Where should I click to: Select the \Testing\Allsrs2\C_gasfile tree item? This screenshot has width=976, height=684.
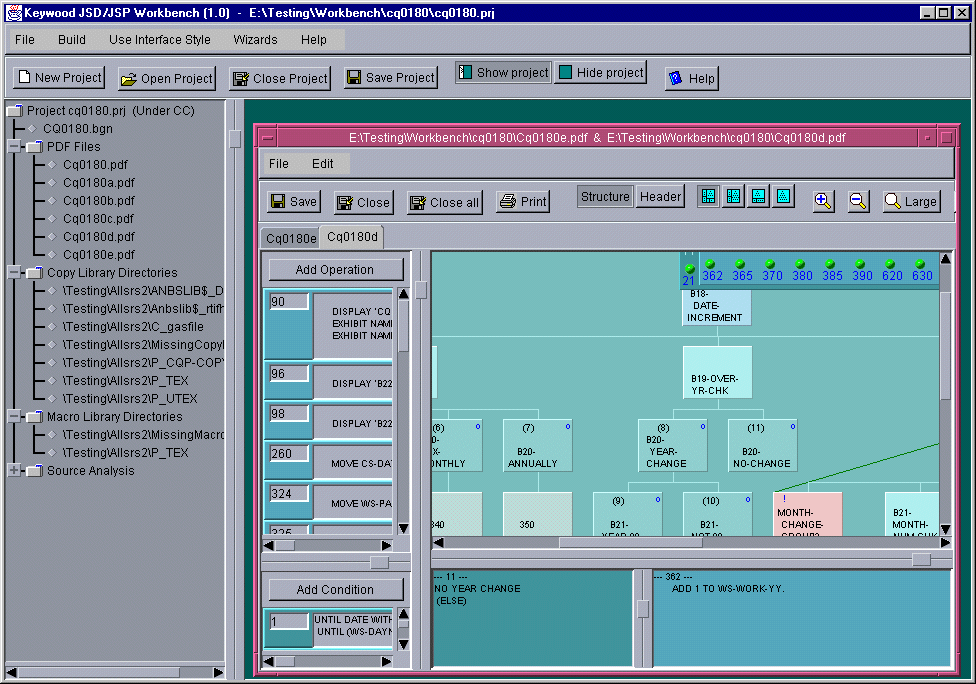133,327
